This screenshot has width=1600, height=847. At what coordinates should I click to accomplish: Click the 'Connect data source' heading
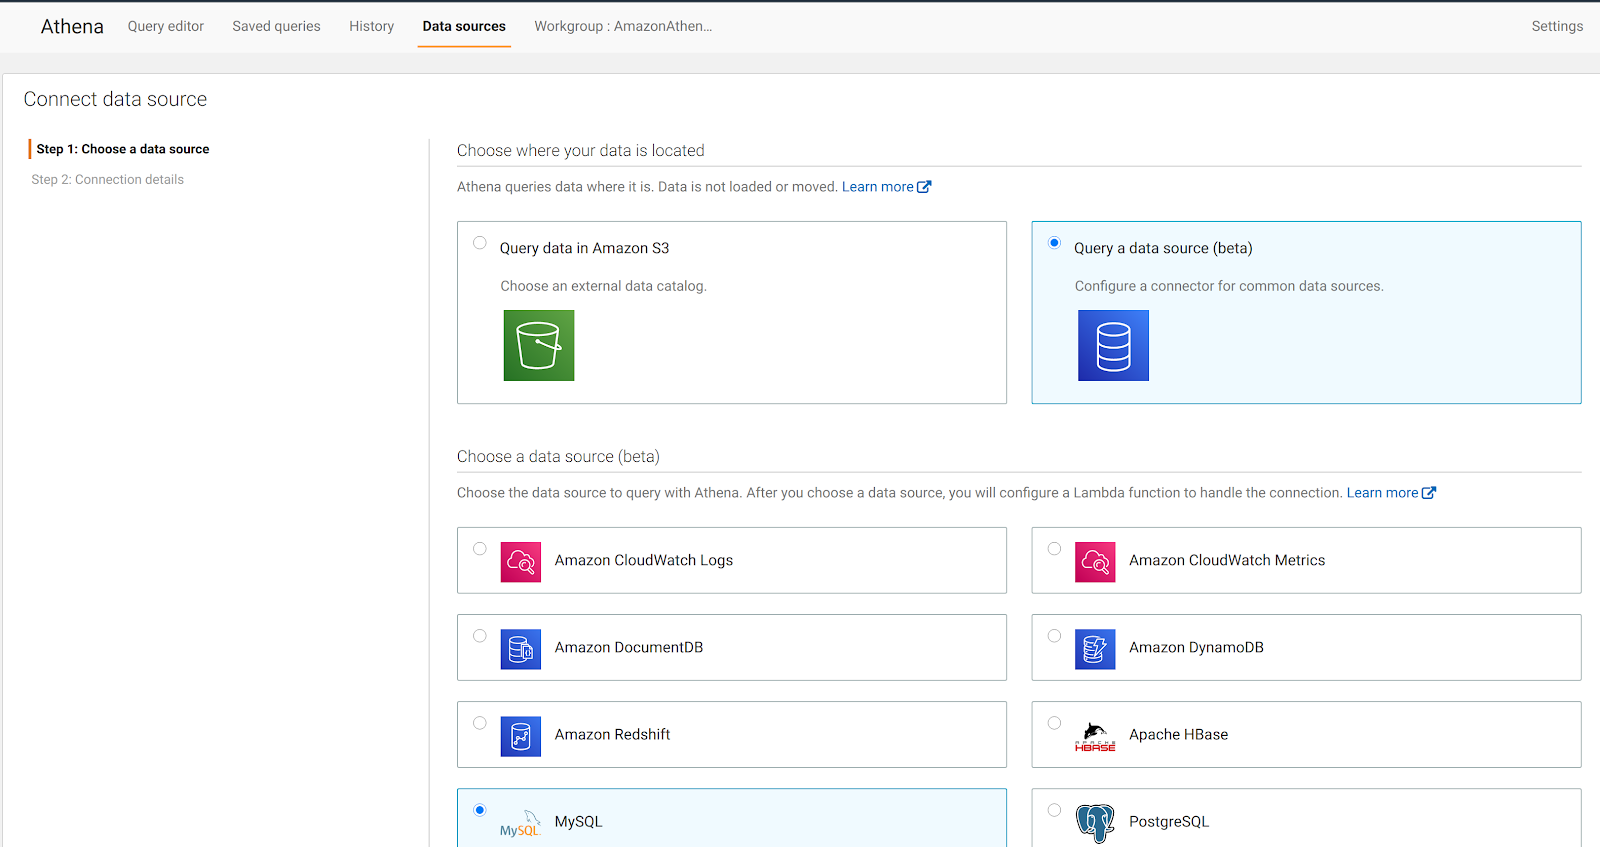115,99
